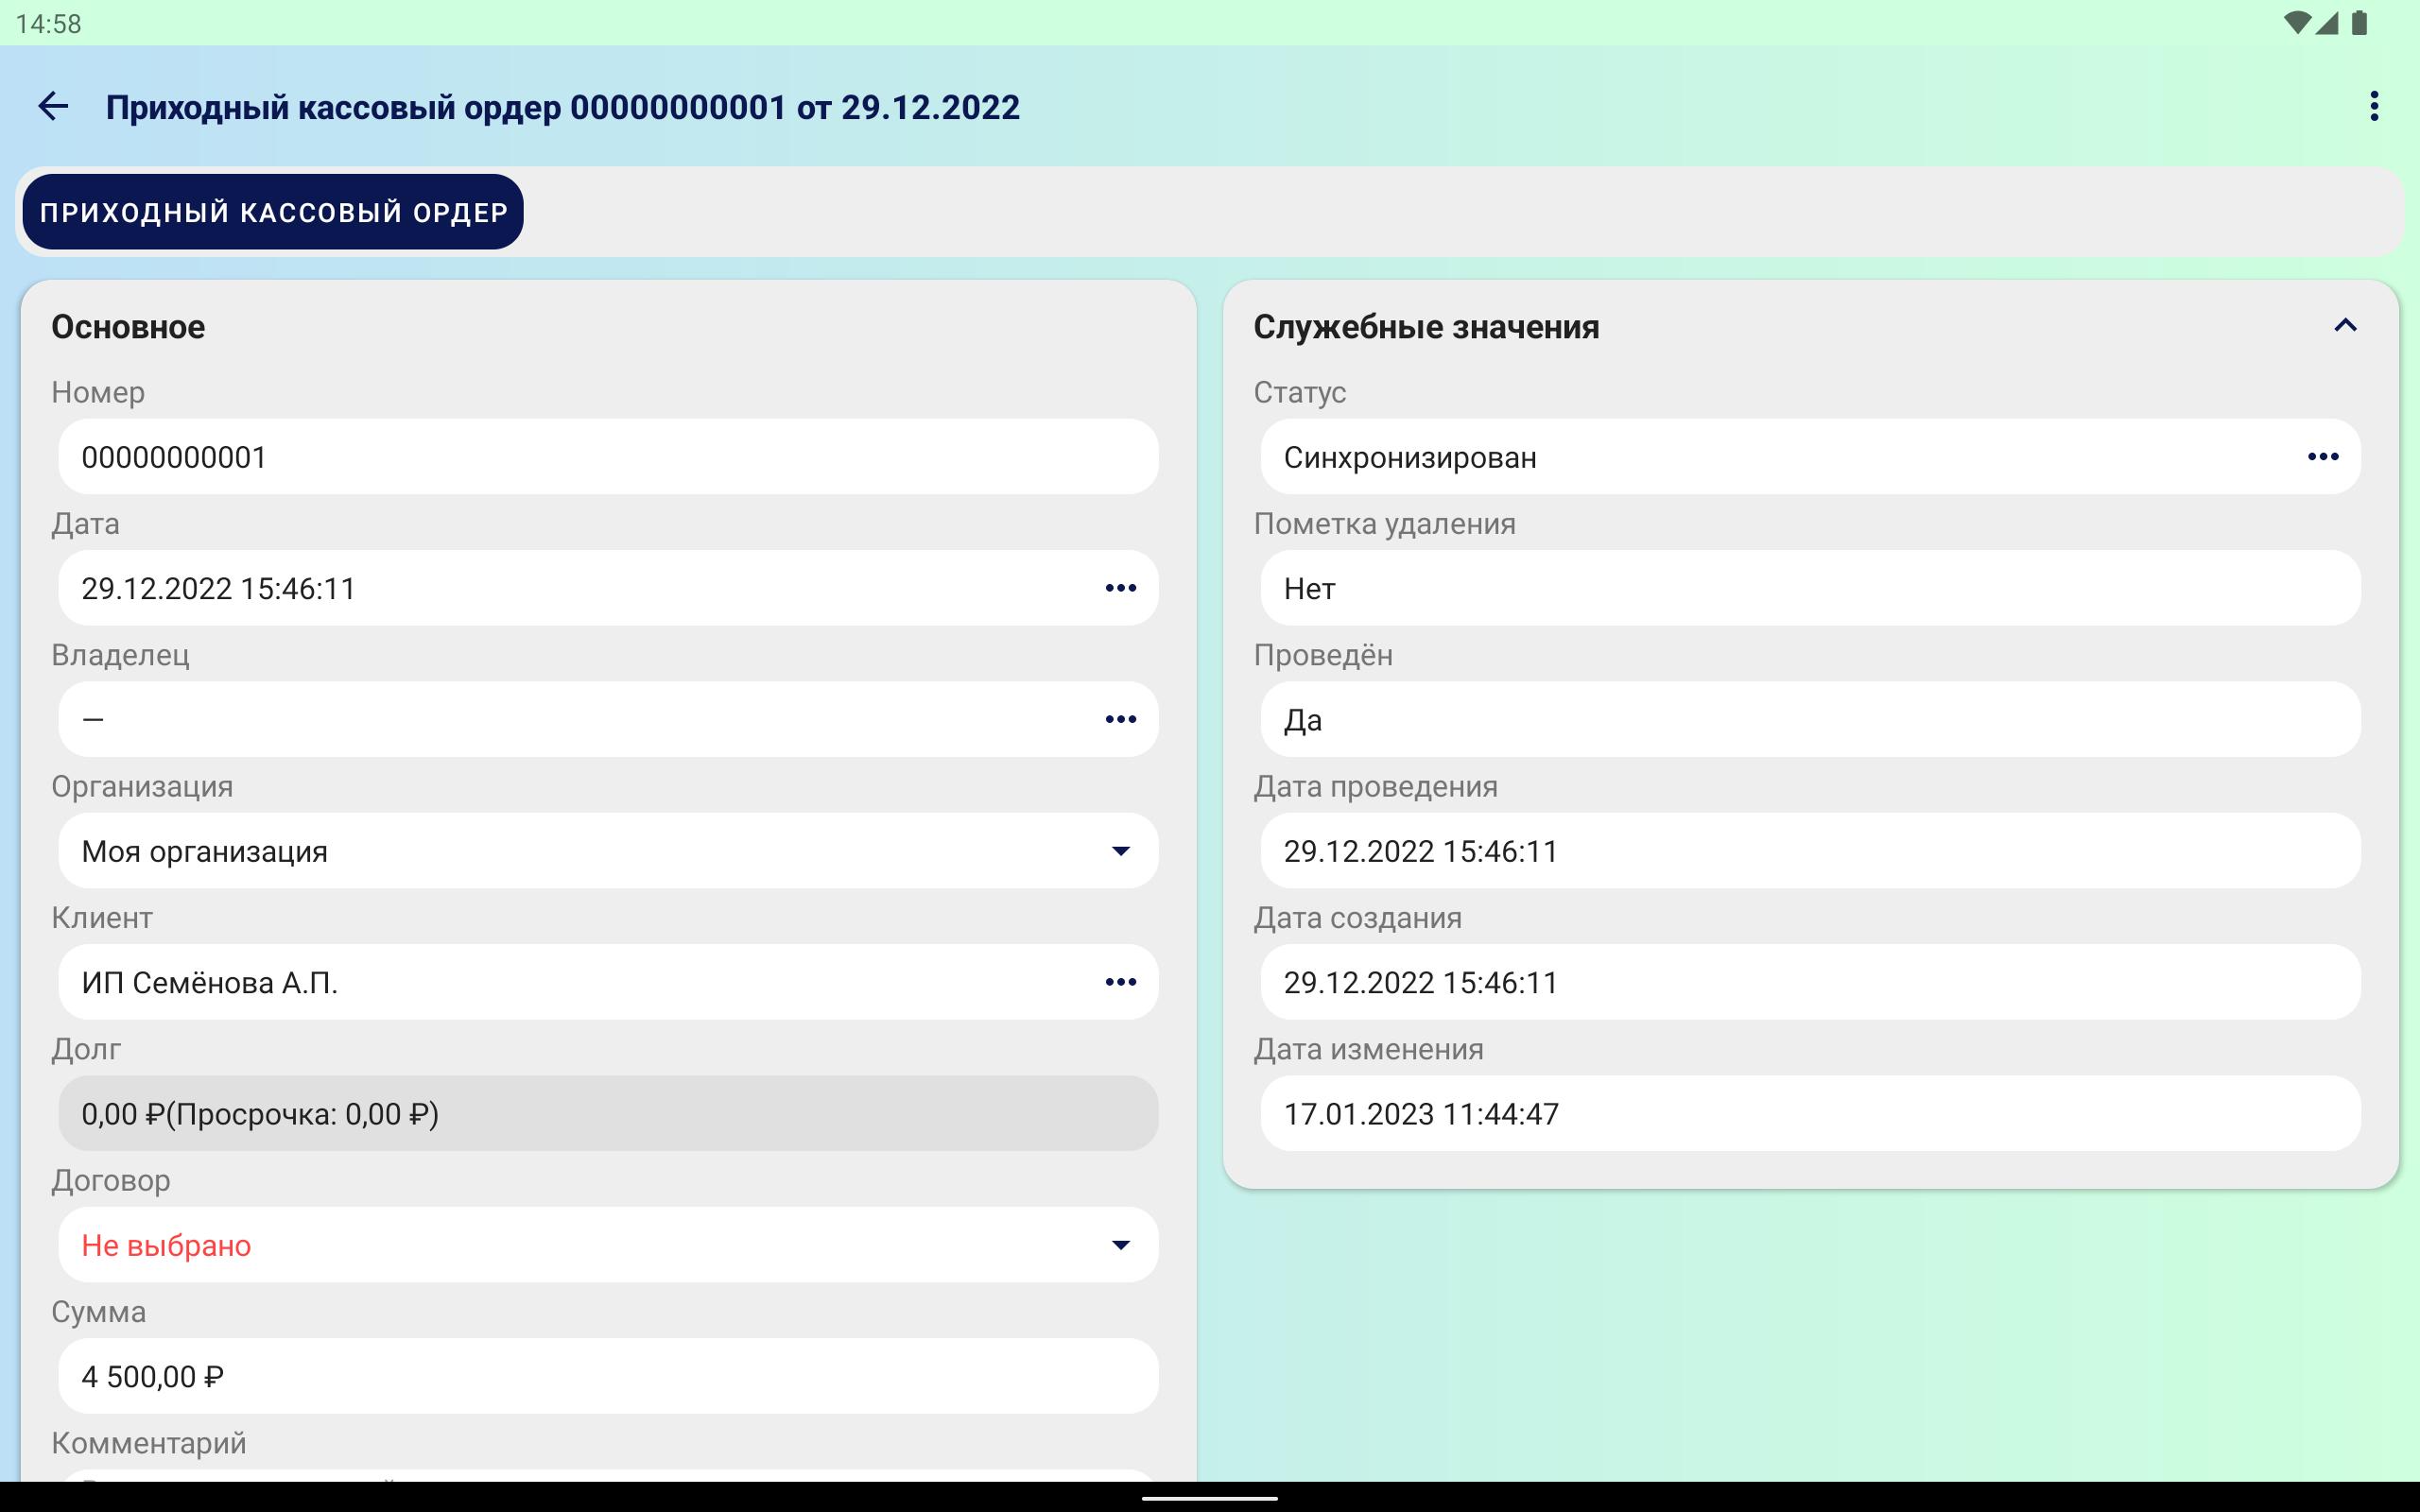Image resolution: width=2420 pixels, height=1512 pixels.
Task: Click the dots icon in Владелец field
Action: tap(1120, 719)
